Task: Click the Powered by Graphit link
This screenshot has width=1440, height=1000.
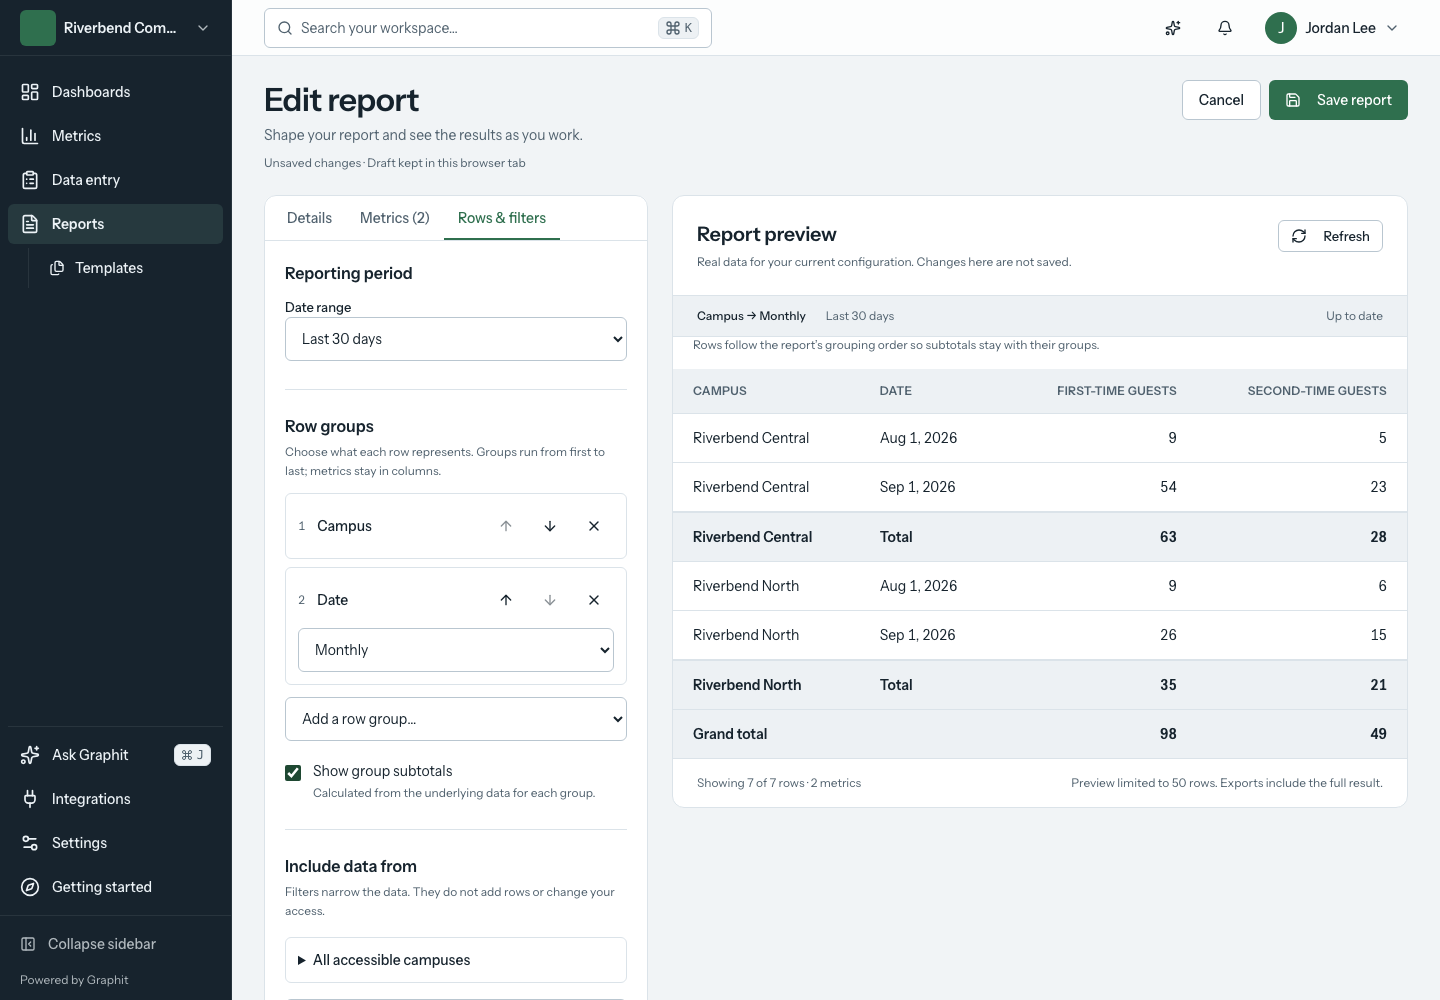Action: (x=74, y=980)
